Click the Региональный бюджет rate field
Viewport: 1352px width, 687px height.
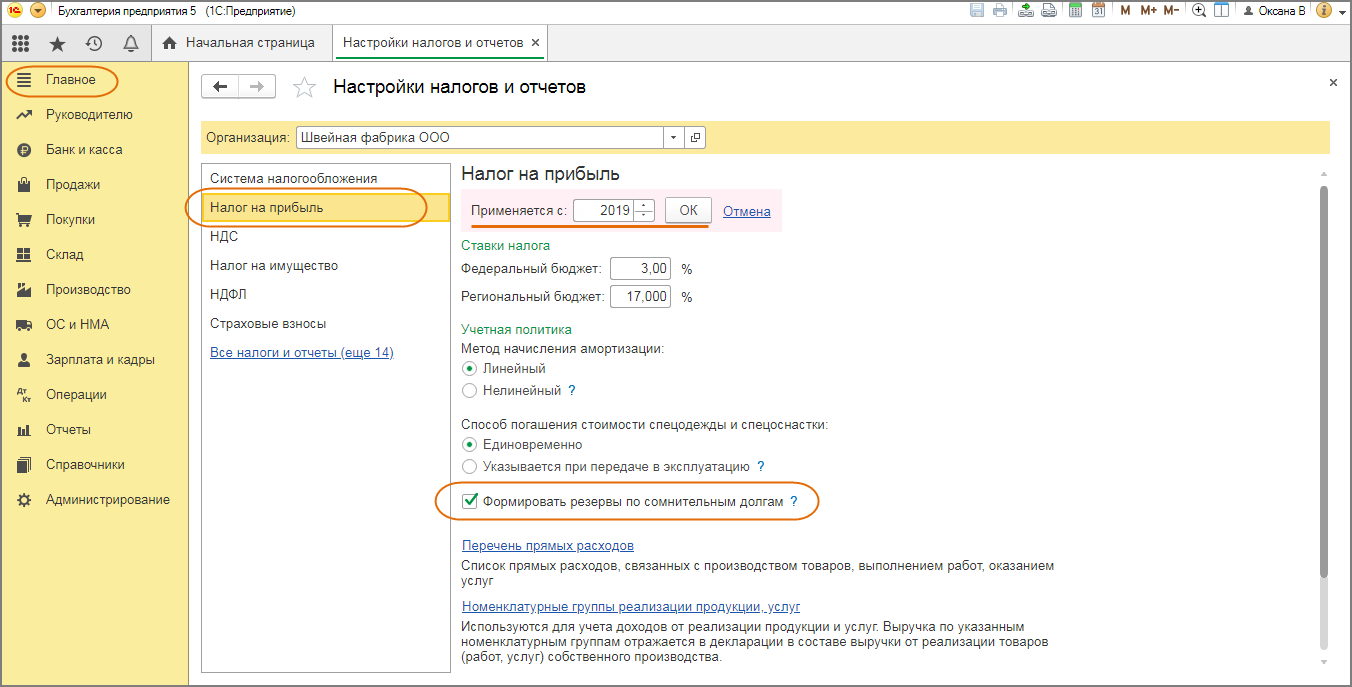[x=641, y=297]
